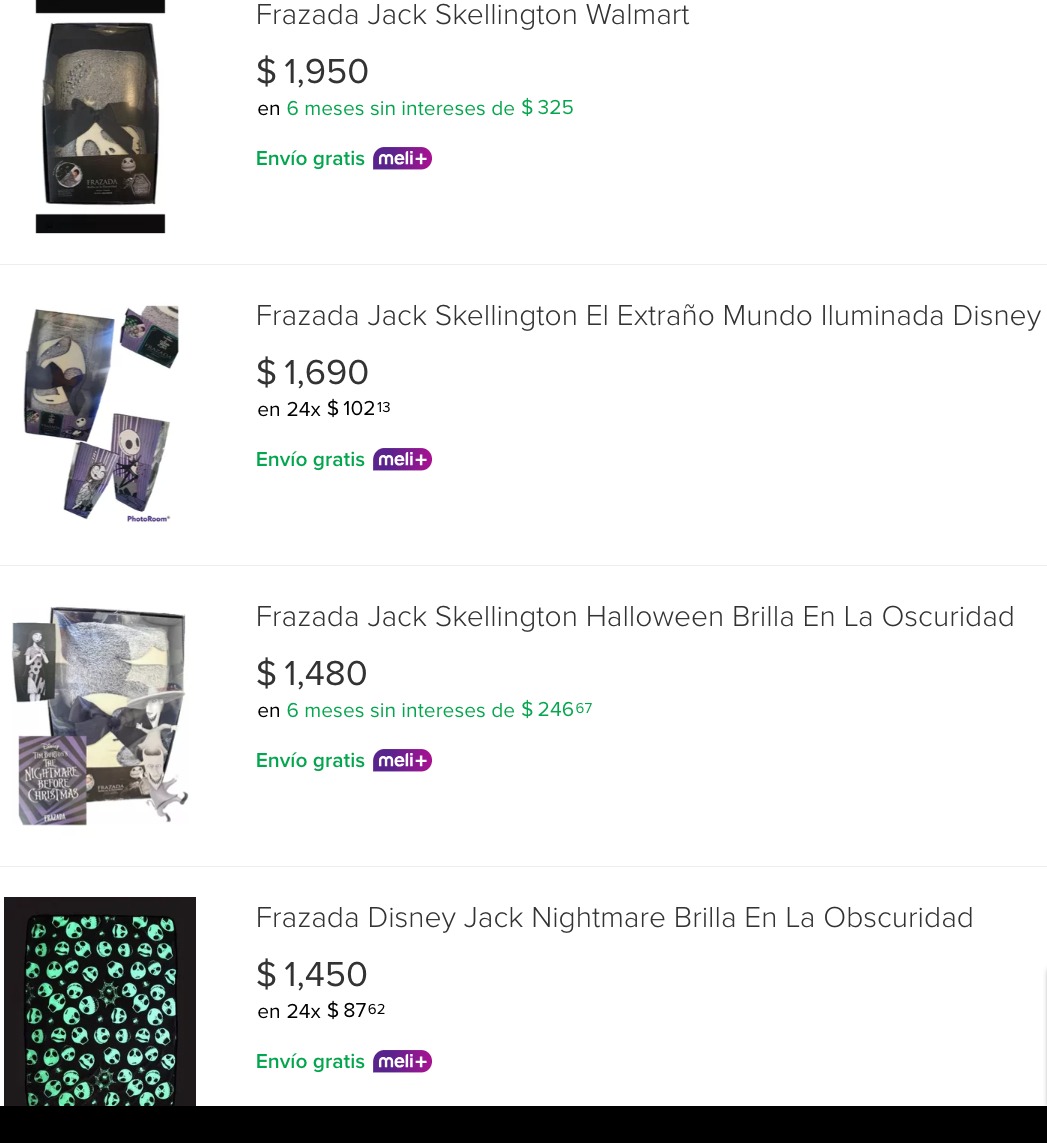Click the $1,690 price
1047x1143 pixels.
coord(312,373)
